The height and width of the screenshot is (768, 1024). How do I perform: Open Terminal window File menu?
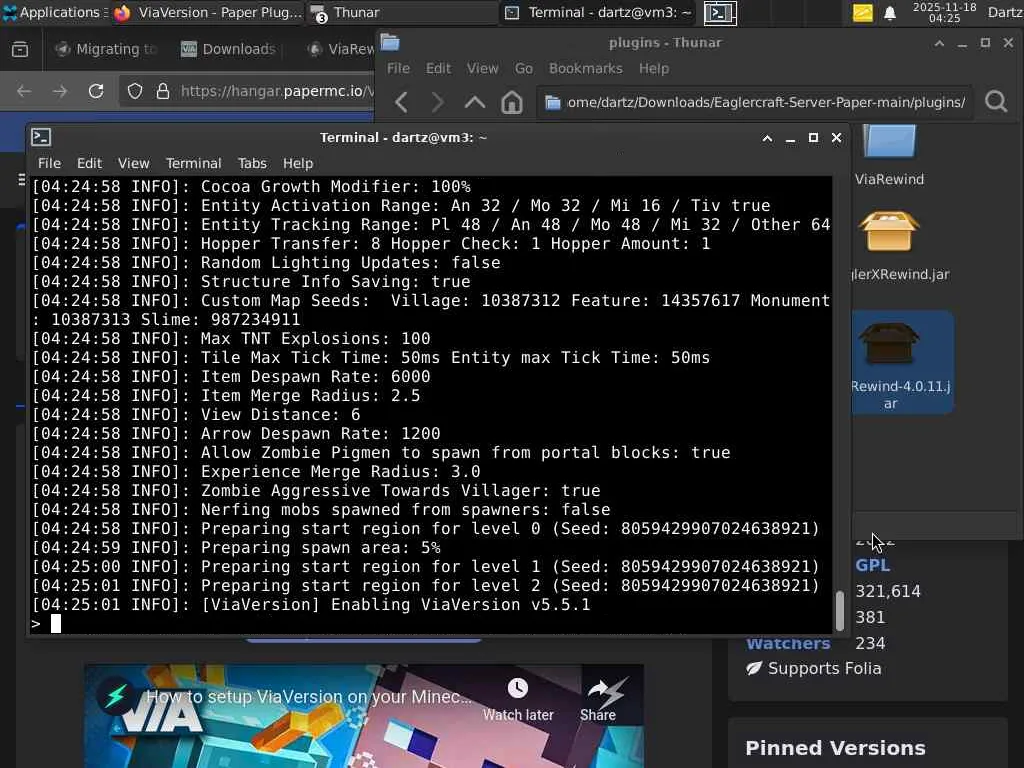tap(49, 163)
